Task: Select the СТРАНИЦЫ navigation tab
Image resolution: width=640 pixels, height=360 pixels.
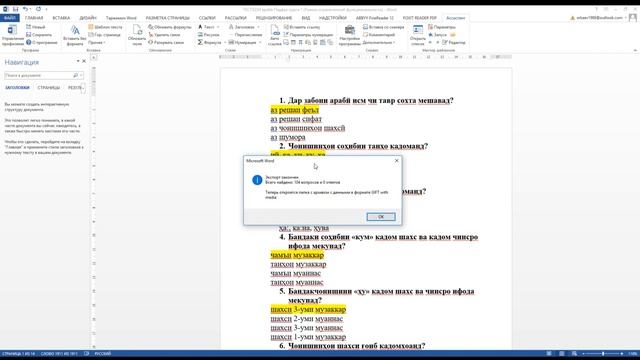Action: point(49,88)
